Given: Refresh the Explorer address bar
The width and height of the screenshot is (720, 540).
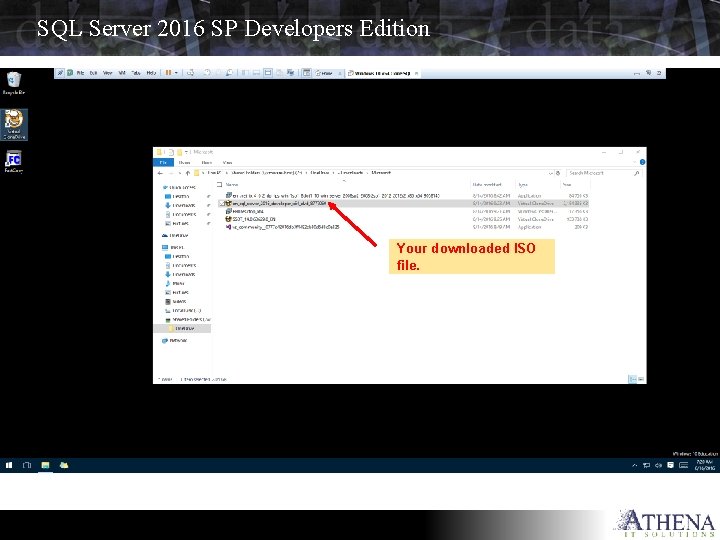Looking at the screenshot, I should [x=558, y=173].
